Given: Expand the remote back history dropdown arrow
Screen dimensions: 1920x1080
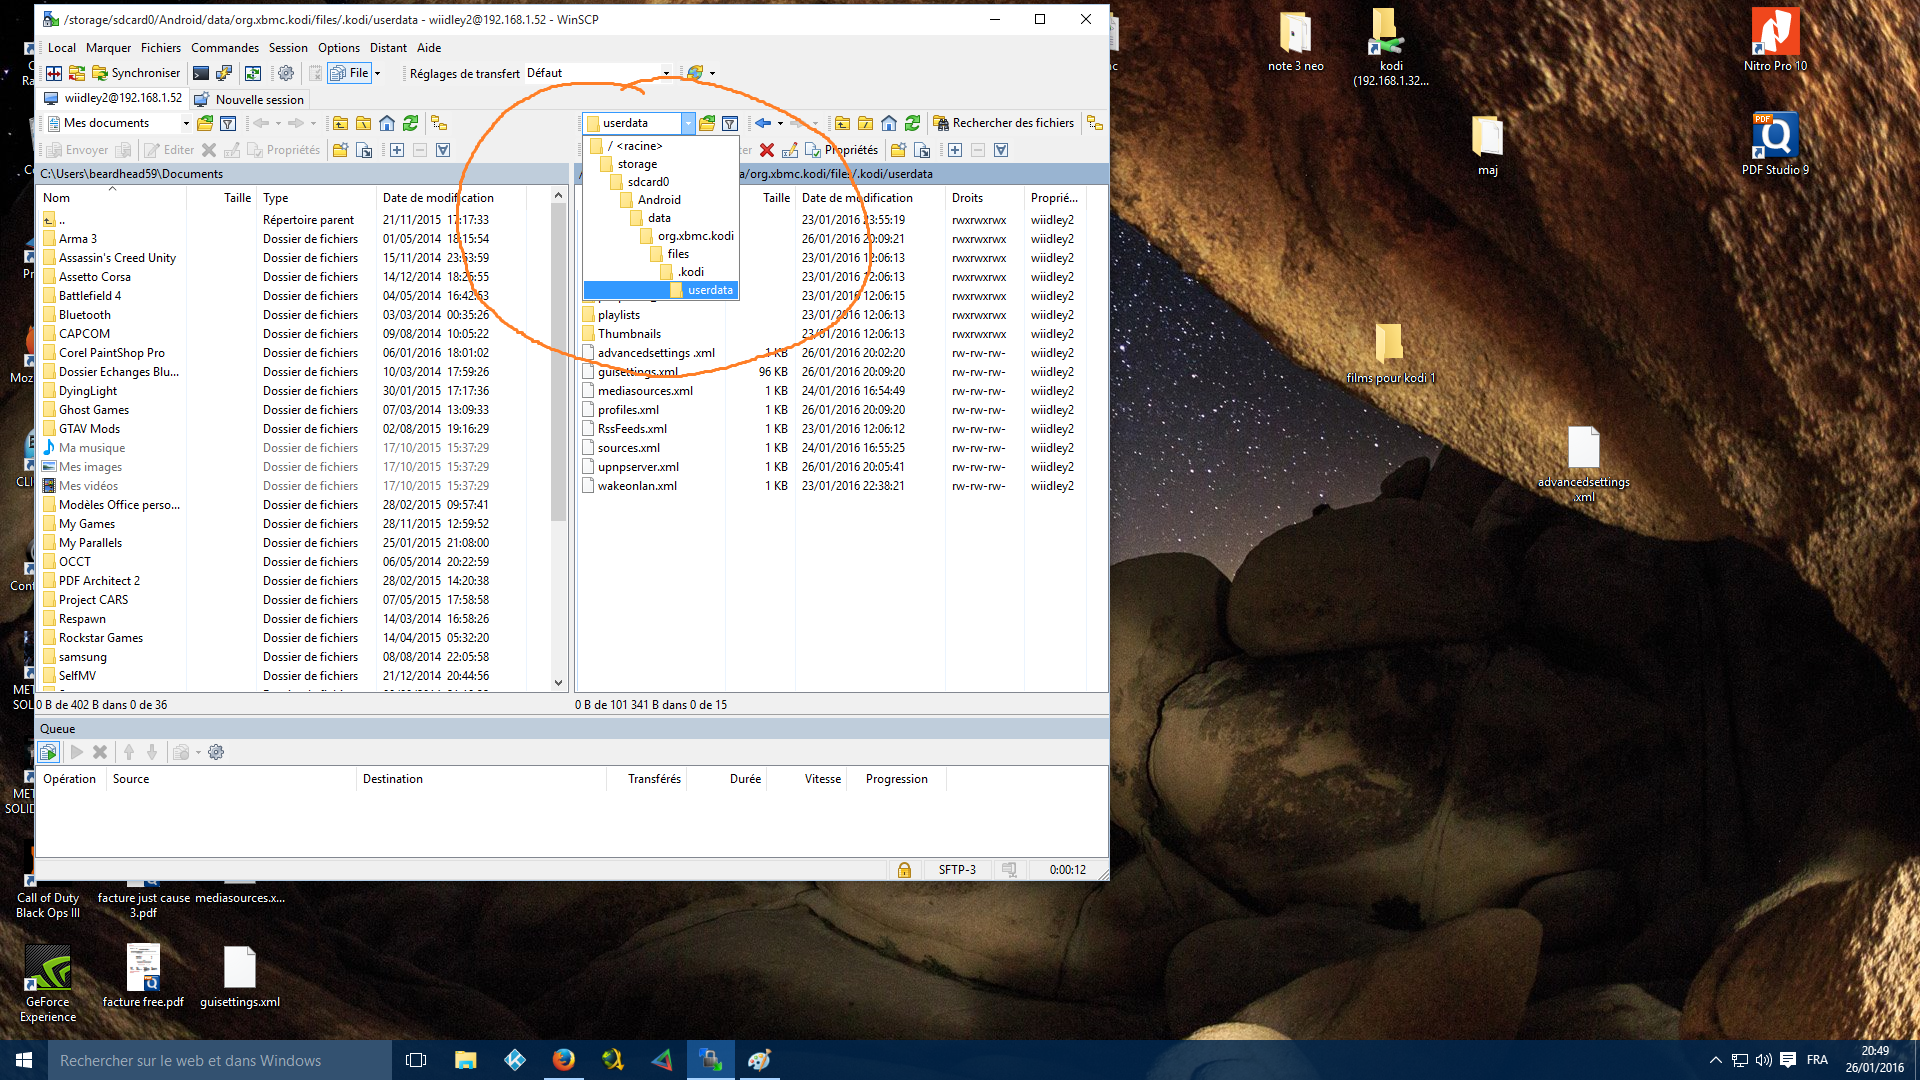Looking at the screenshot, I should [780, 123].
